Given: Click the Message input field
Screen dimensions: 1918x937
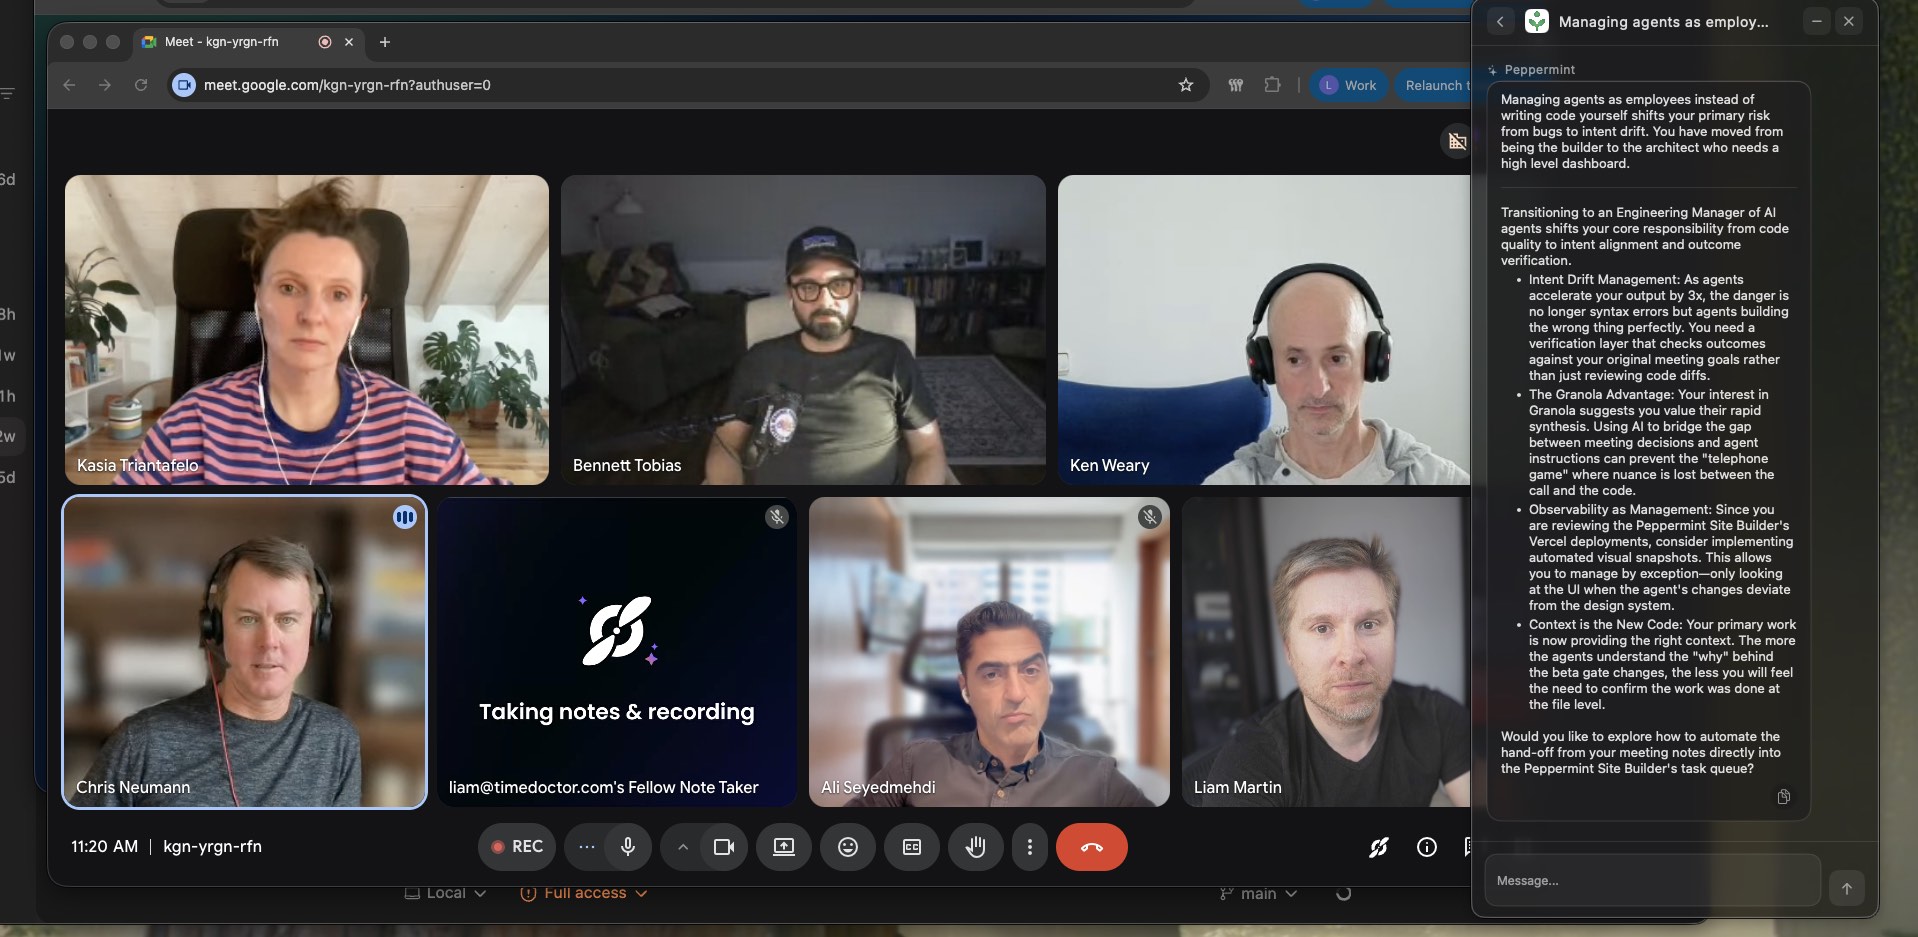Looking at the screenshot, I should click(1640, 881).
